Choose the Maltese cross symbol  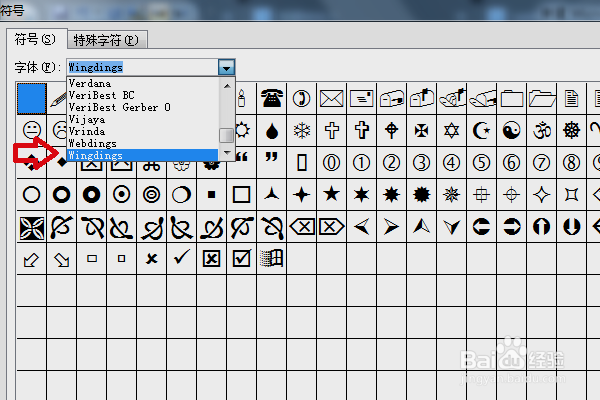click(x=421, y=131)
